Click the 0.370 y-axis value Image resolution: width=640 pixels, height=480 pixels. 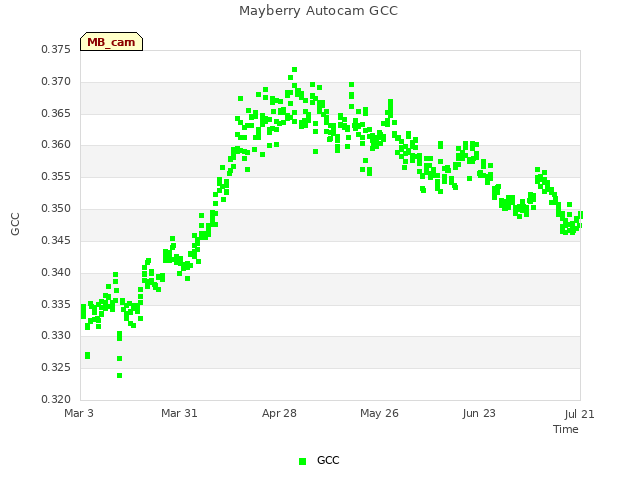pyautogui.click(x=56, y=82)
